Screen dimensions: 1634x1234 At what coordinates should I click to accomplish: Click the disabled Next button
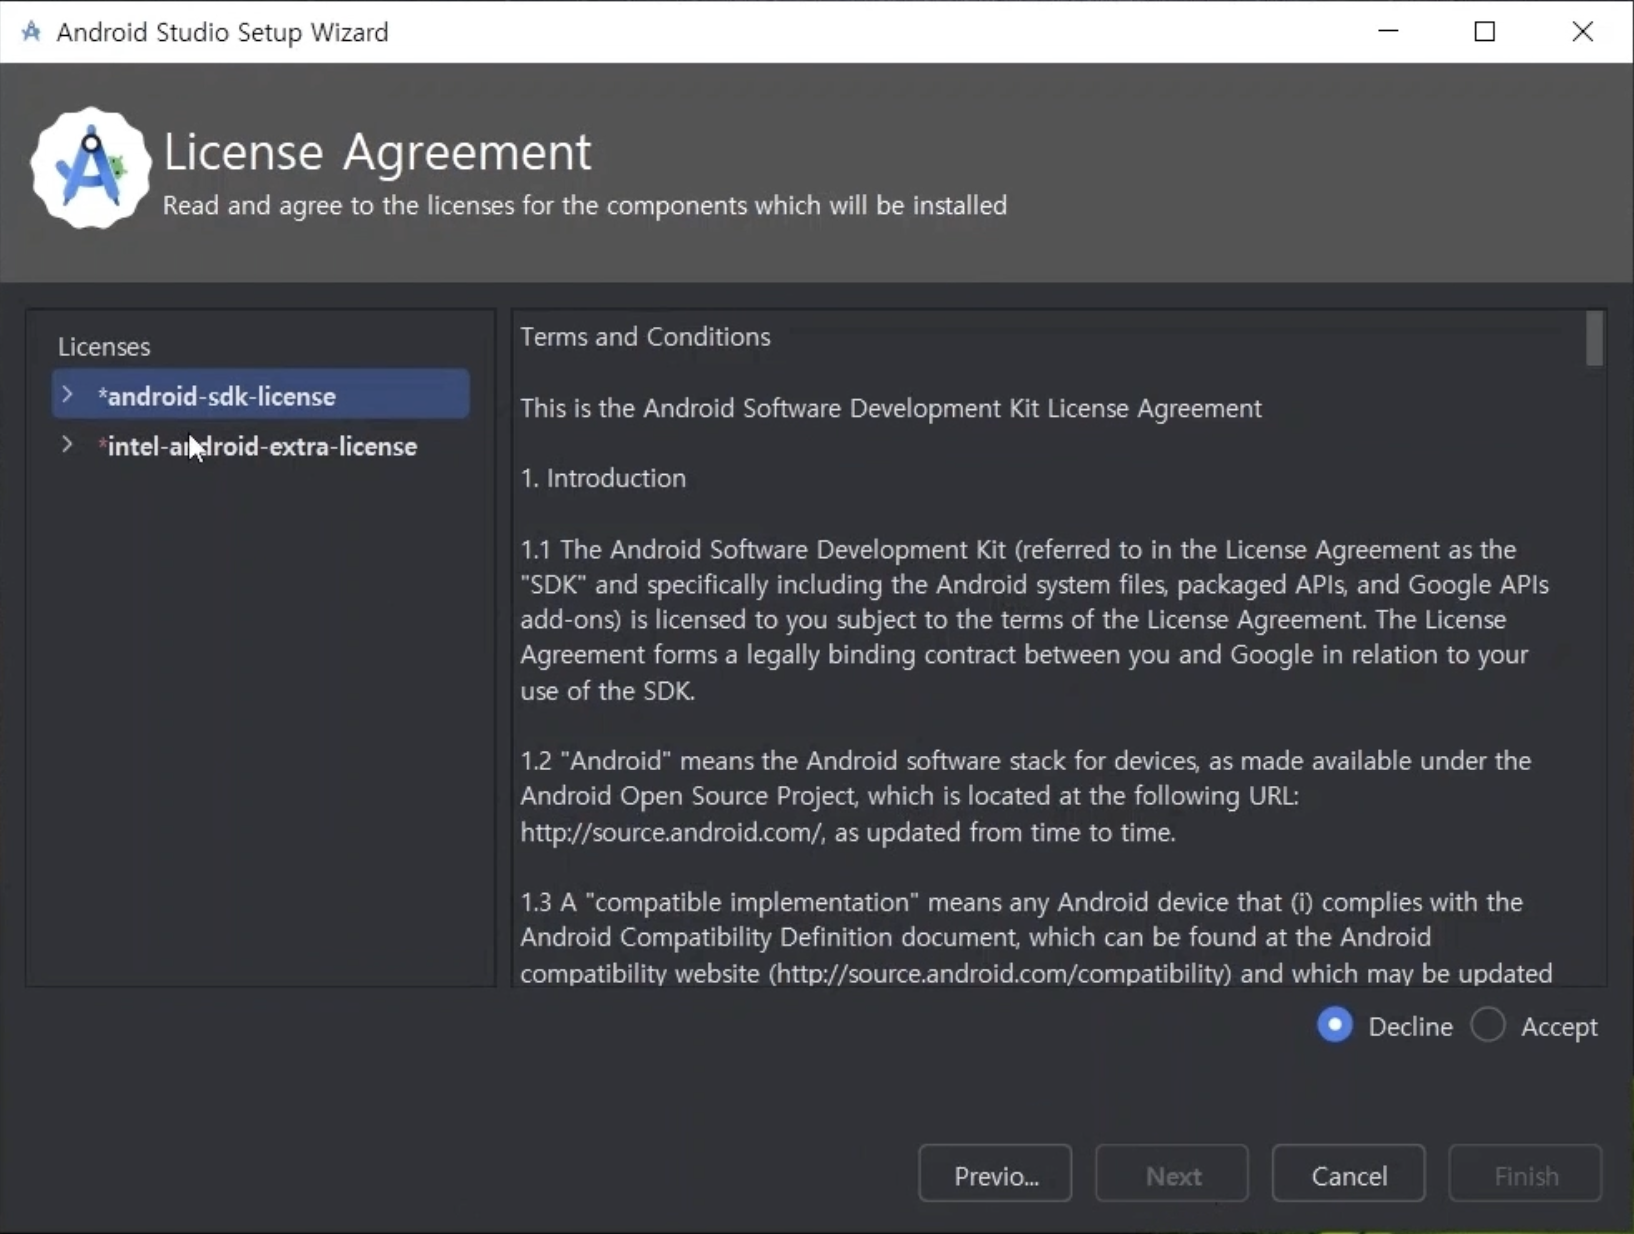point(1172,1174)
